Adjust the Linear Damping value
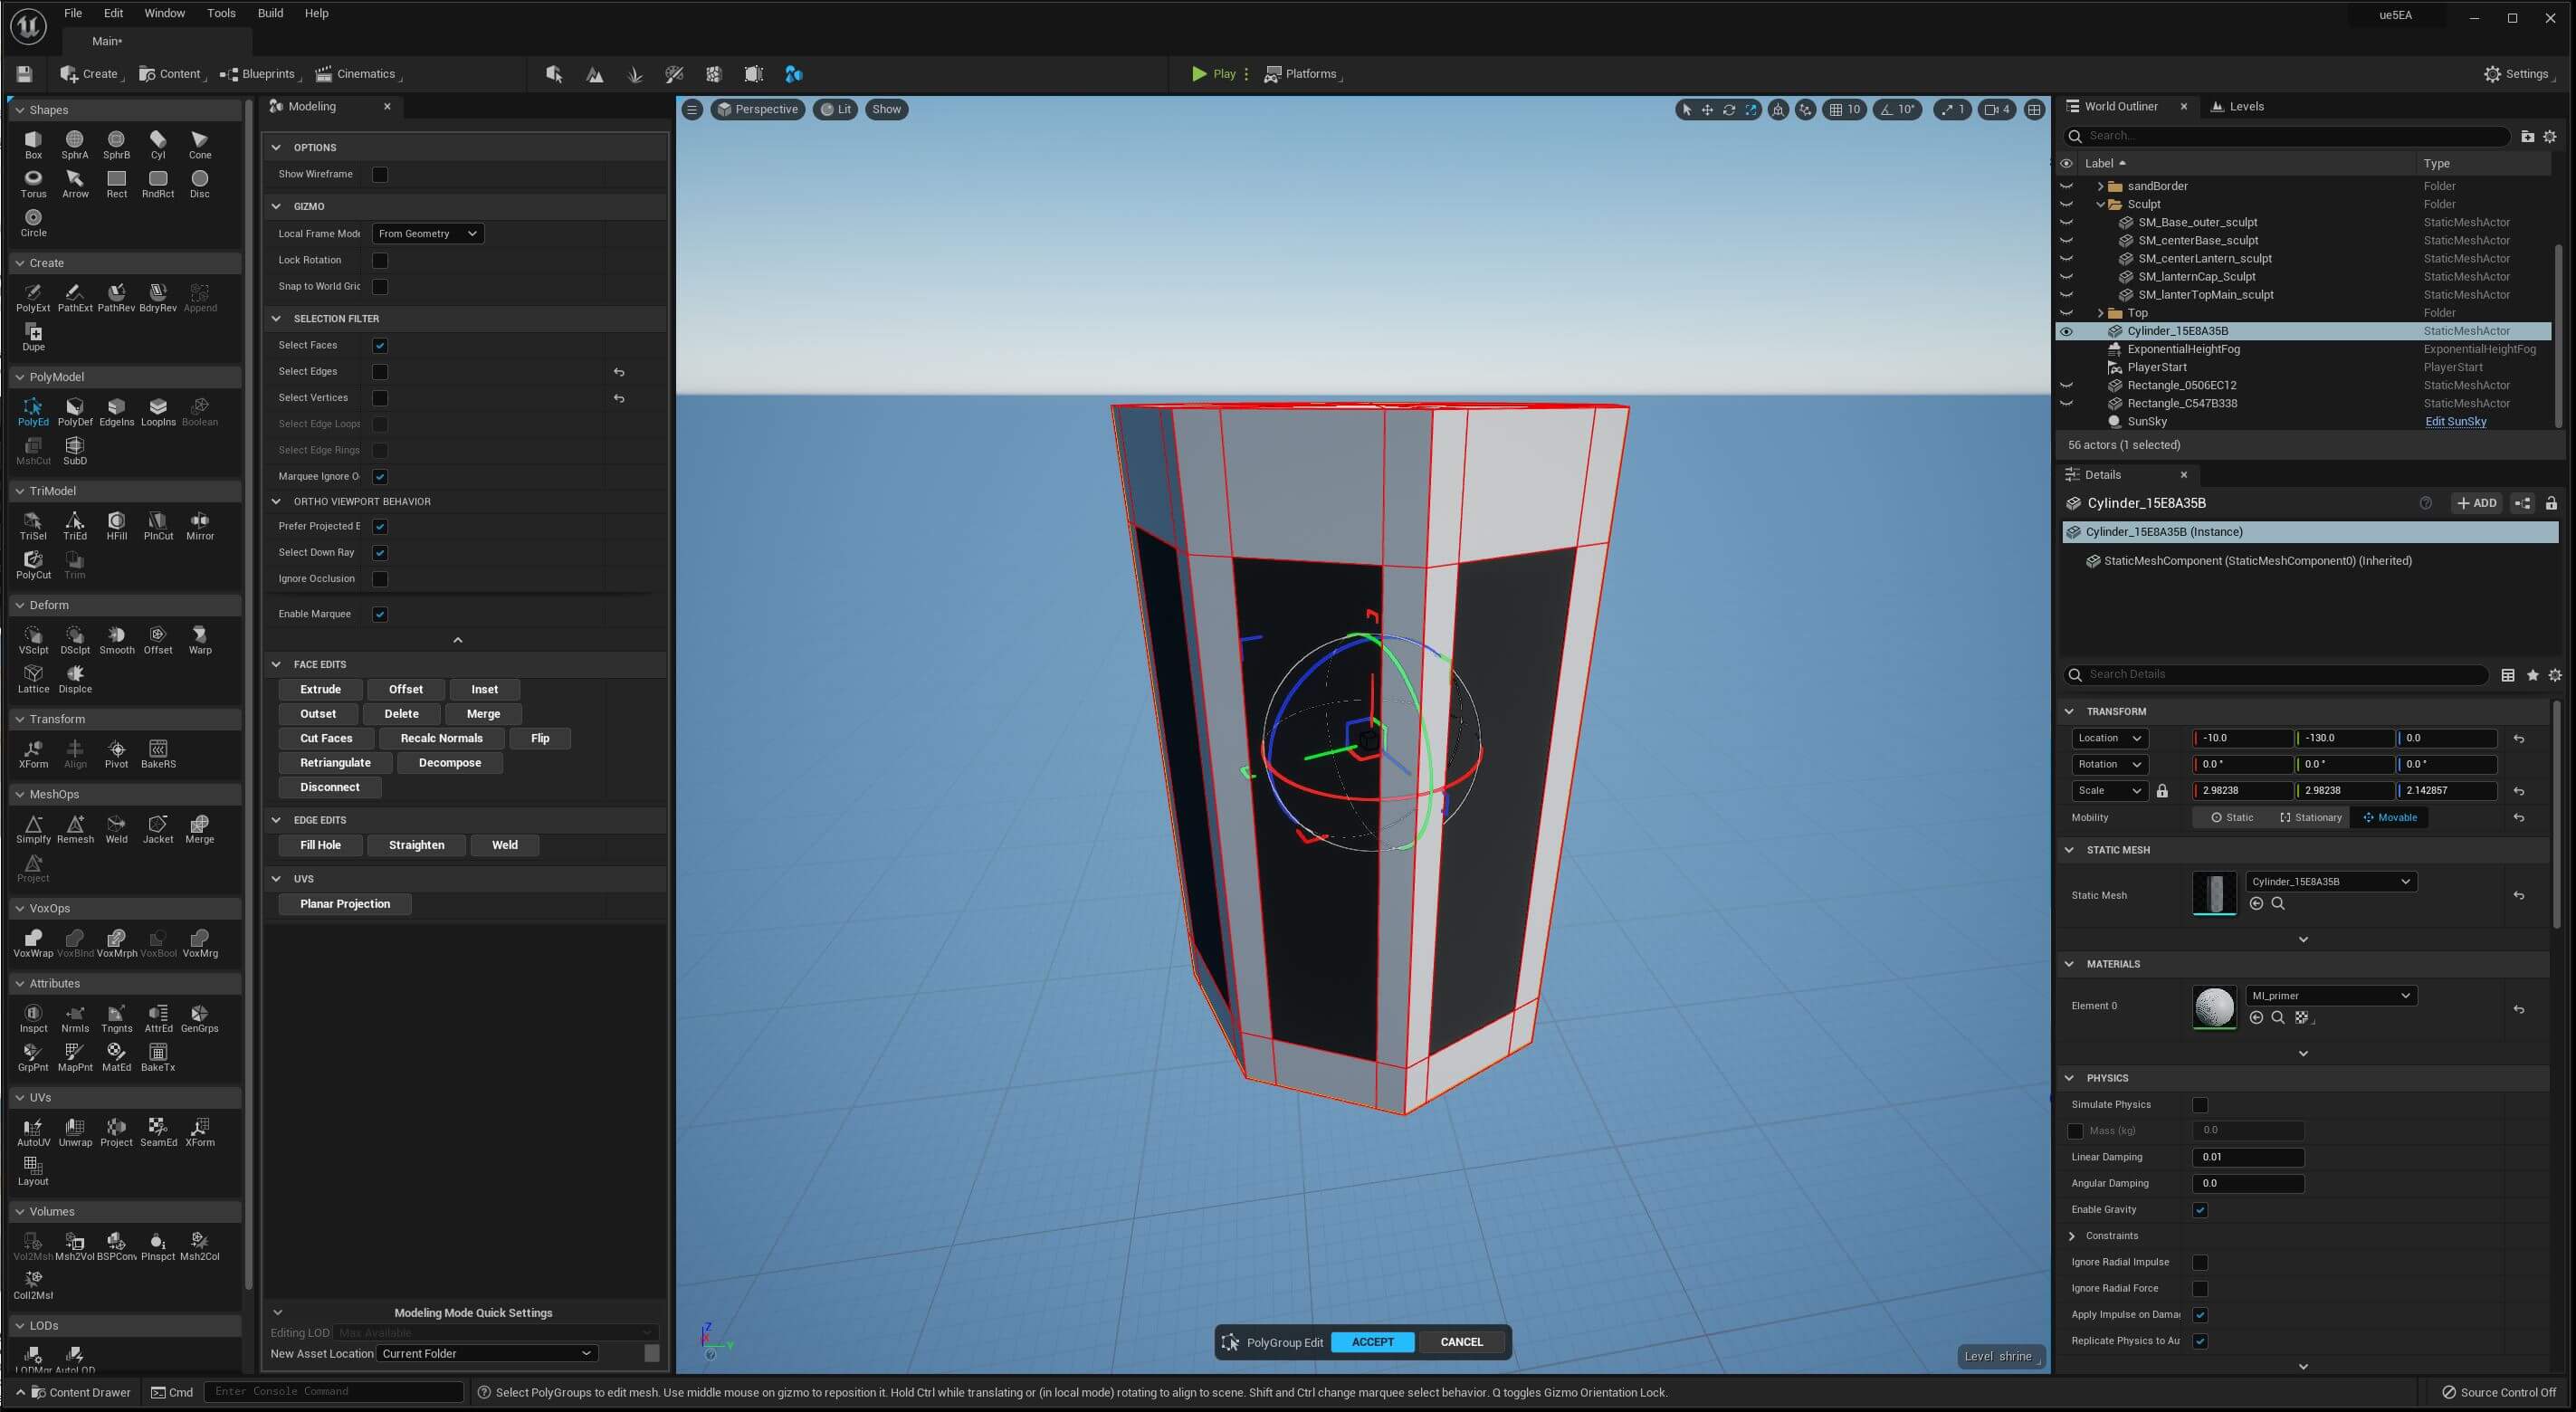 [x=2248, y=1157]
